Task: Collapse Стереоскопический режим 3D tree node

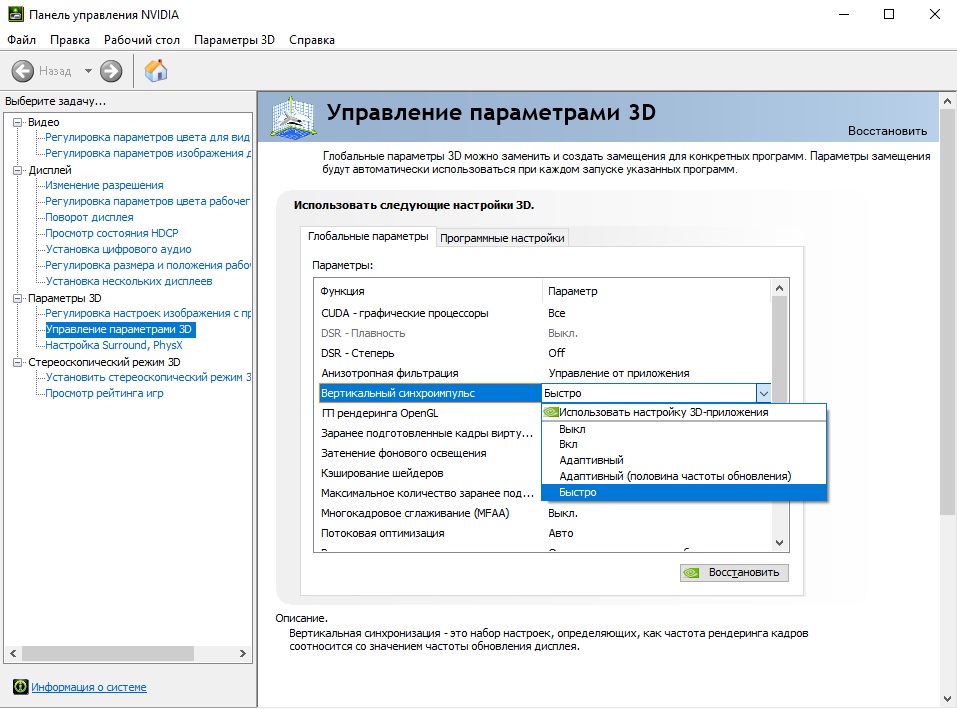Action: tap(18, 362)
